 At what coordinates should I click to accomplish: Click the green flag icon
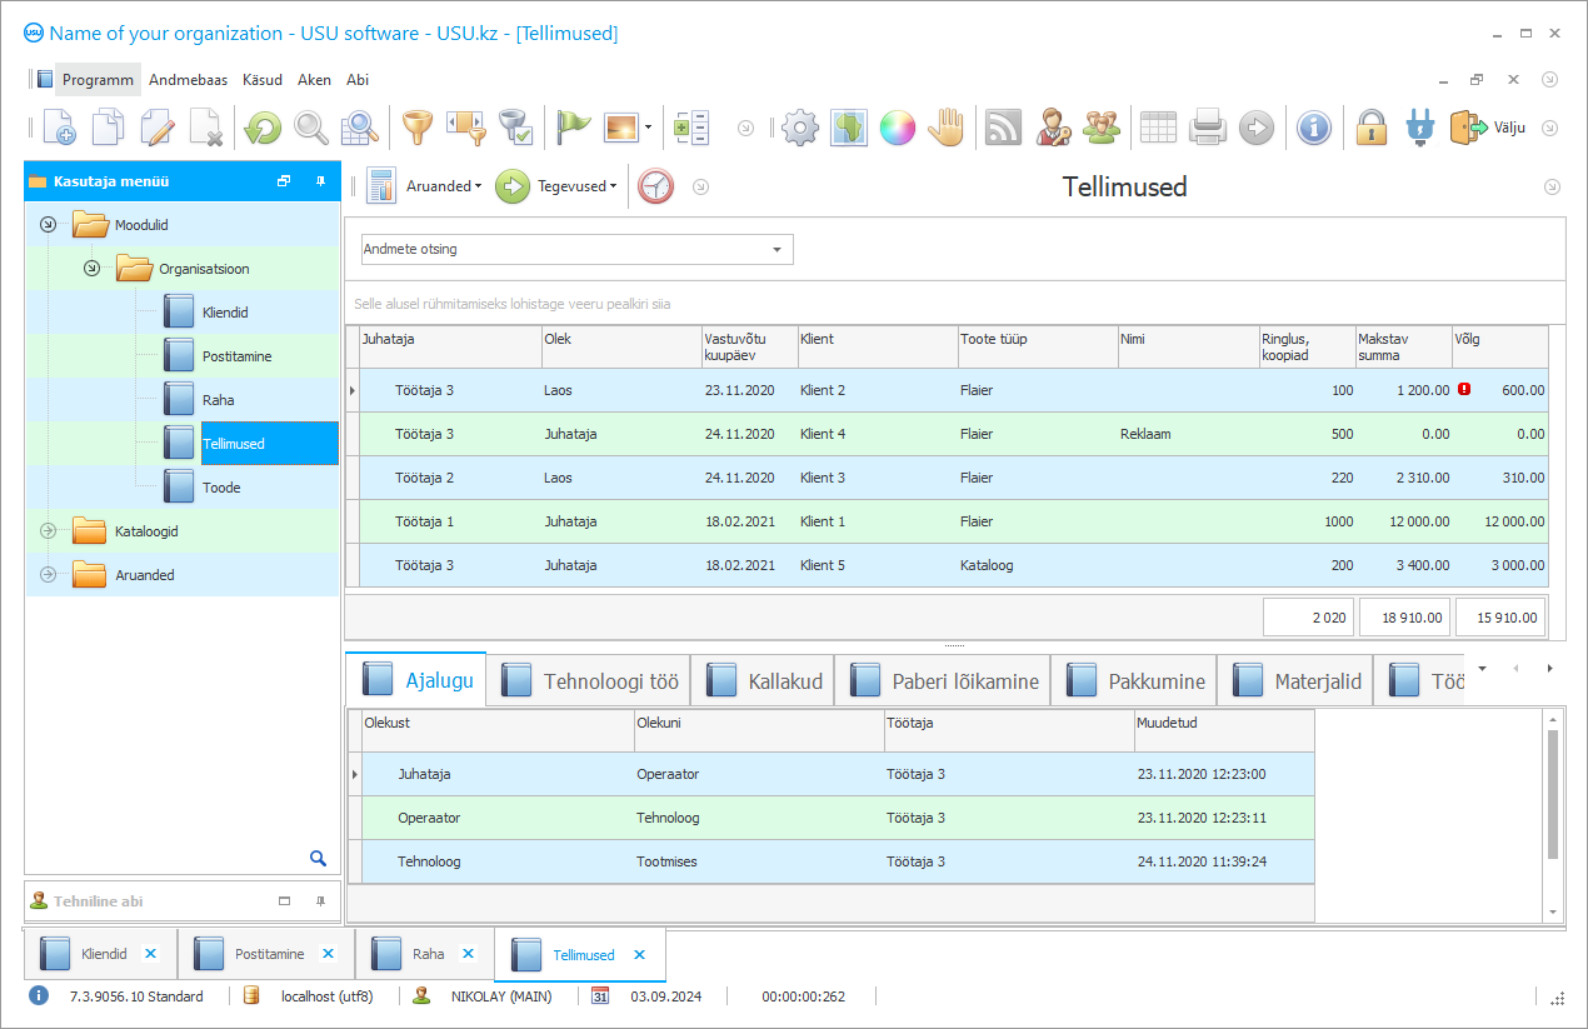[573, 128]
